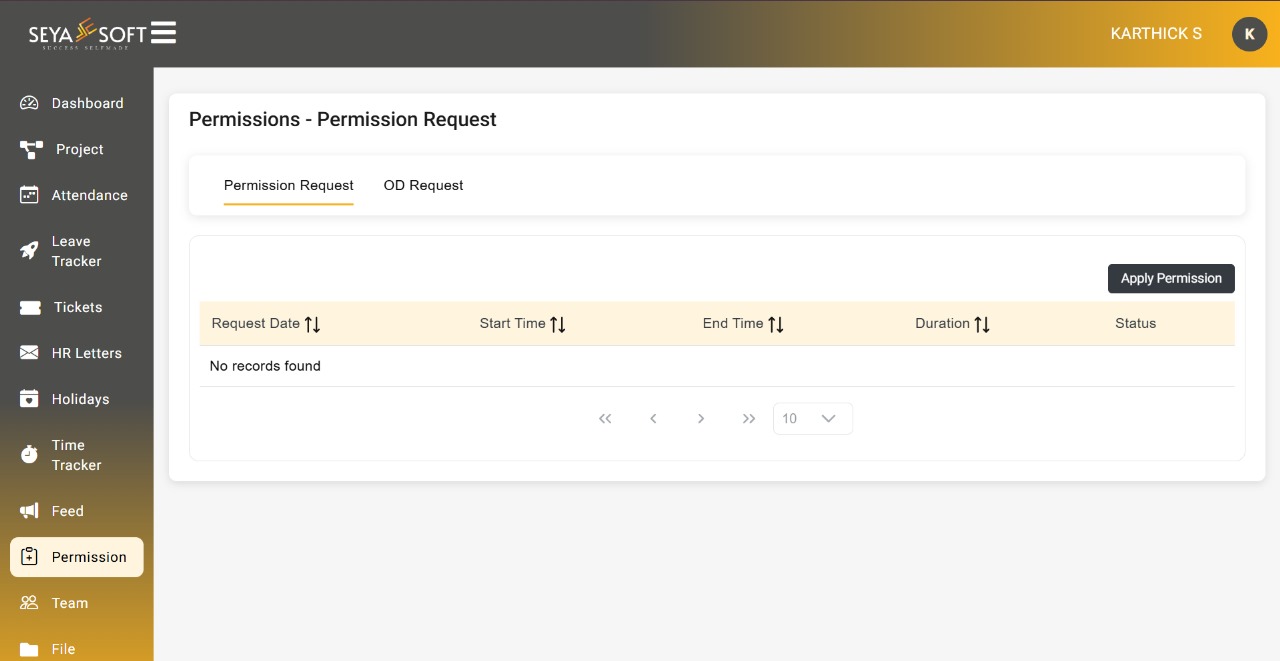Screen dimensions: 1280x661
Task: Open Time Tracker stopwatch icon
Action: 29,455
